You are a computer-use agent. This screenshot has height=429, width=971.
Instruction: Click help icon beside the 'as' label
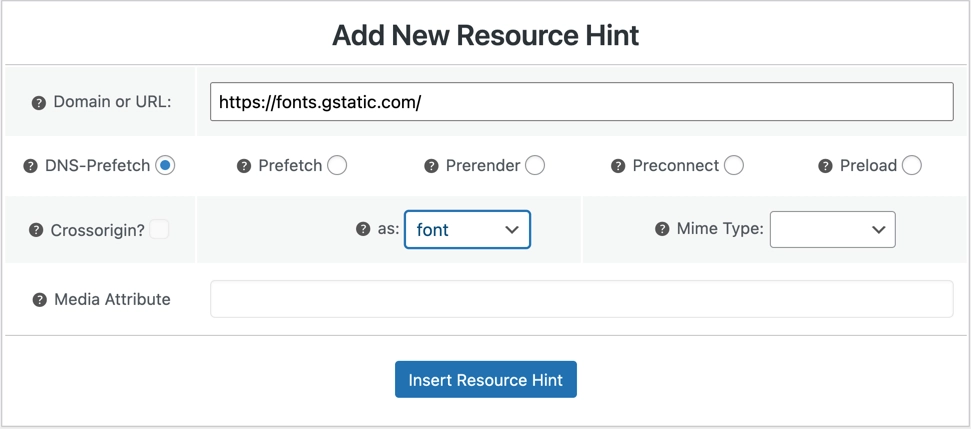point(363,229)
